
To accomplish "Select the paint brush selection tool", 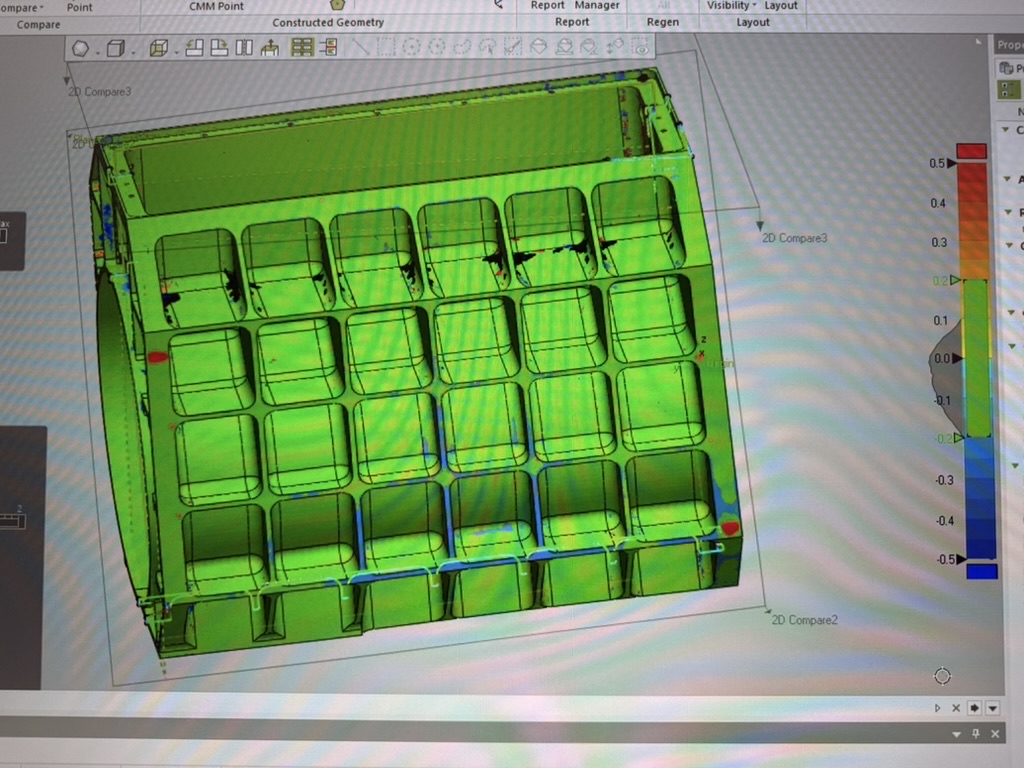I will (x=513, y=46).
